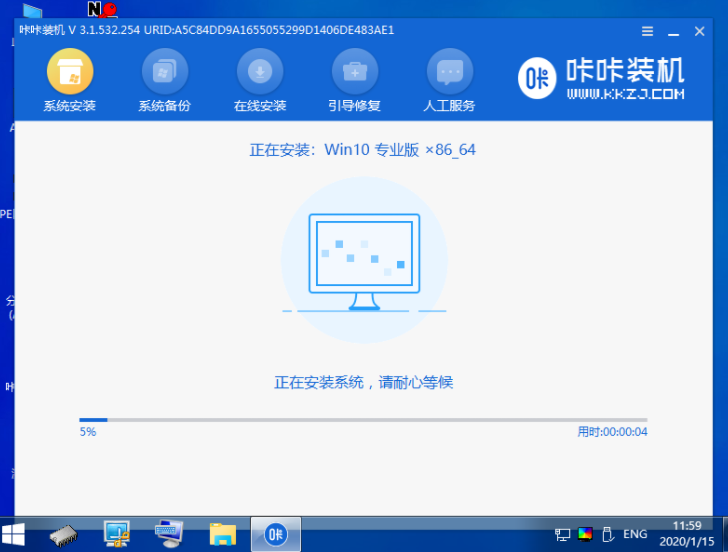Click the installation progress bar
Image resolution: width=728 pixels, height=552 pixels.
click(363, 420)
